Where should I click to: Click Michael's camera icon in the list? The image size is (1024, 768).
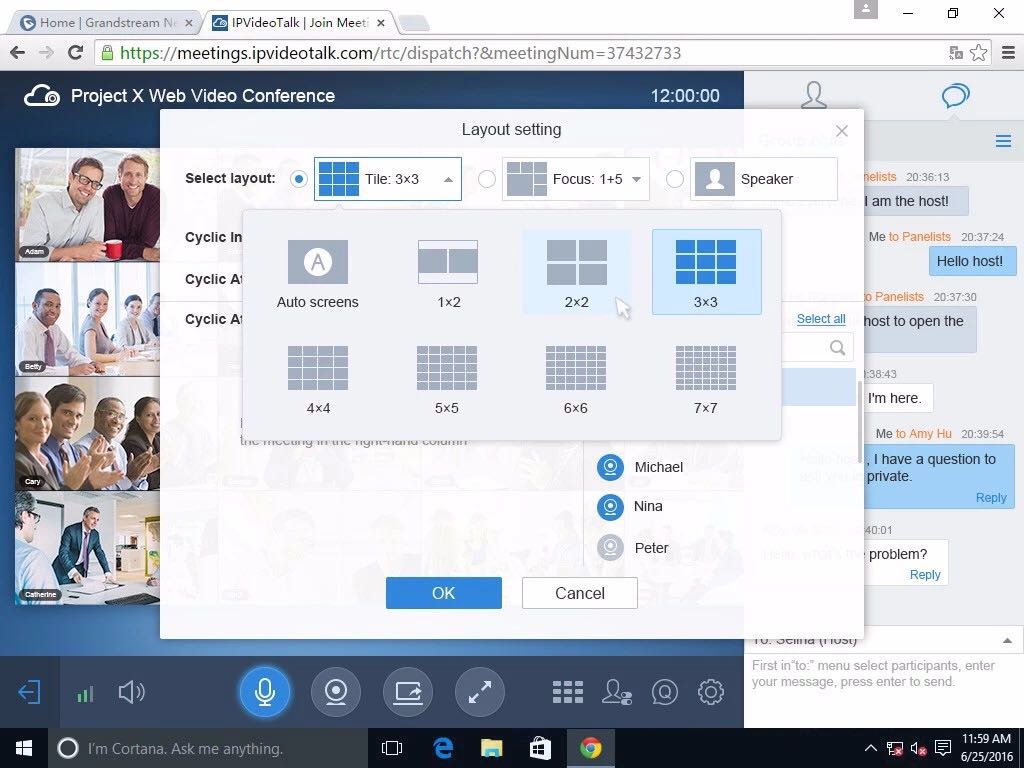pos(611,468)
